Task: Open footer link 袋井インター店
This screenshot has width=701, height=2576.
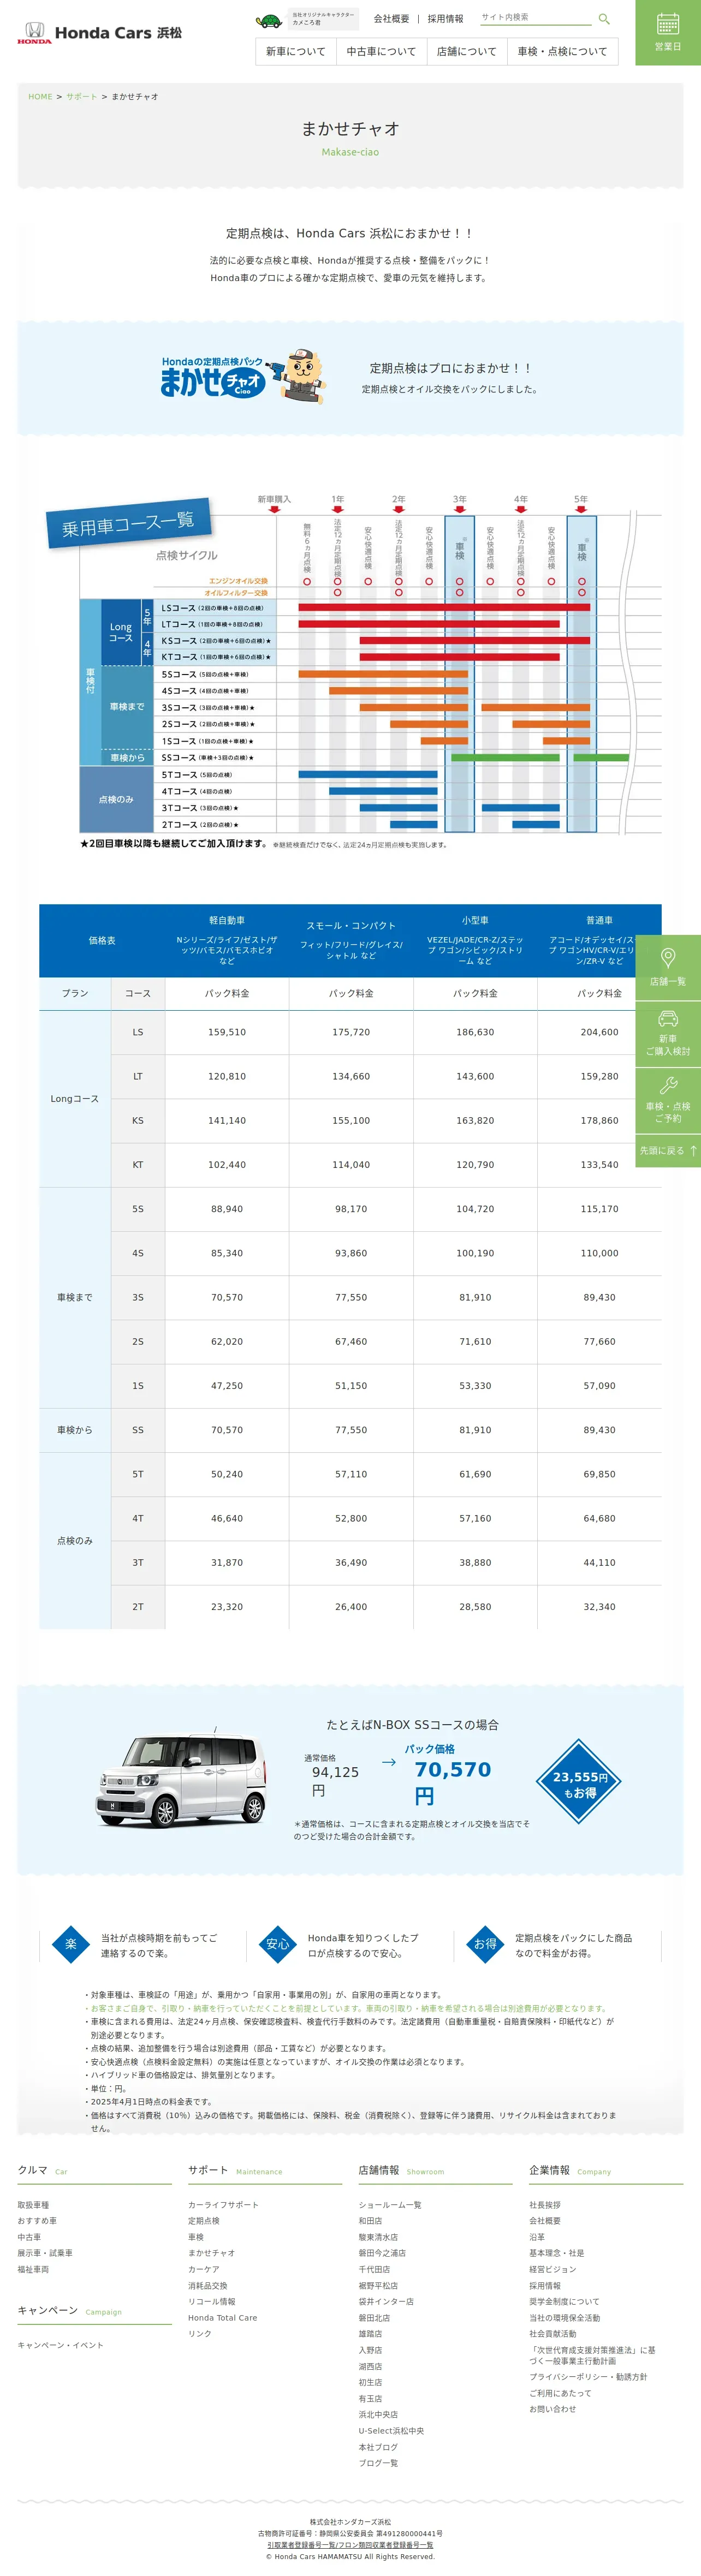Action: [x=386, y=2302]
